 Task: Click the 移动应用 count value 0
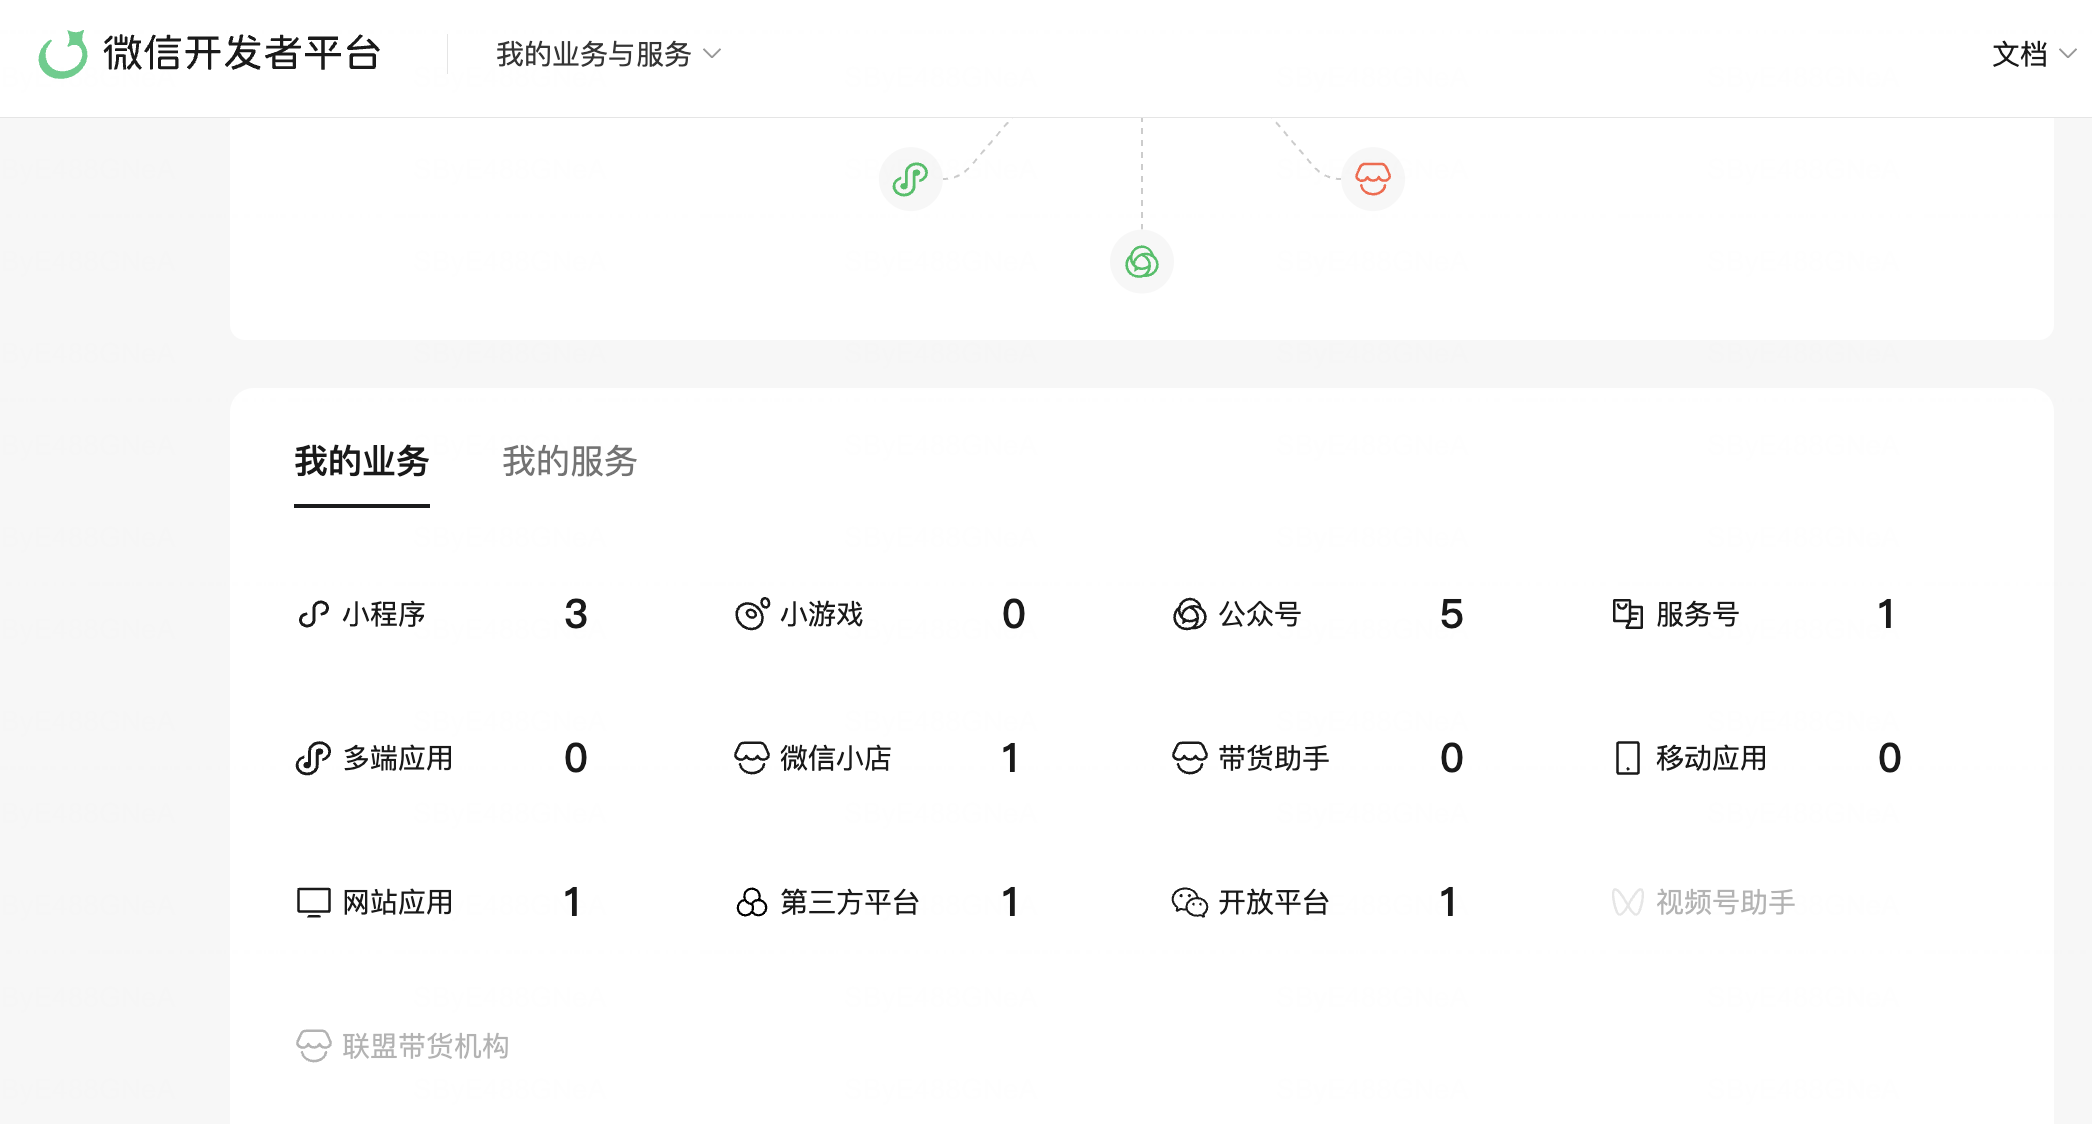pyautogui.click(x=1890, y=758)
